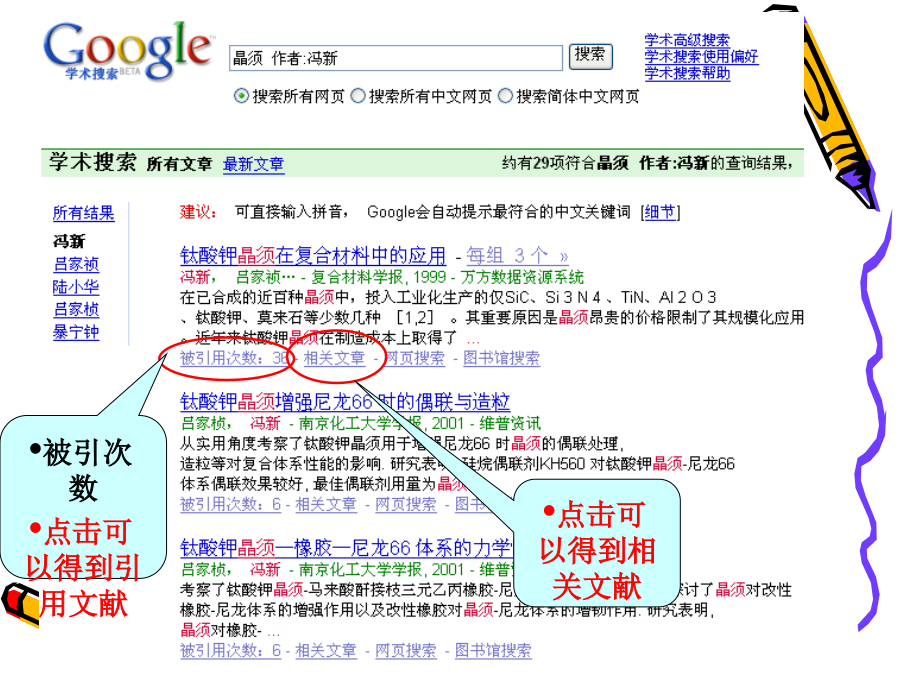The width and height of the screenshot is (900, 675).
Task: Click 被引用次数 link of first result
Action: (x=234, y=358)
